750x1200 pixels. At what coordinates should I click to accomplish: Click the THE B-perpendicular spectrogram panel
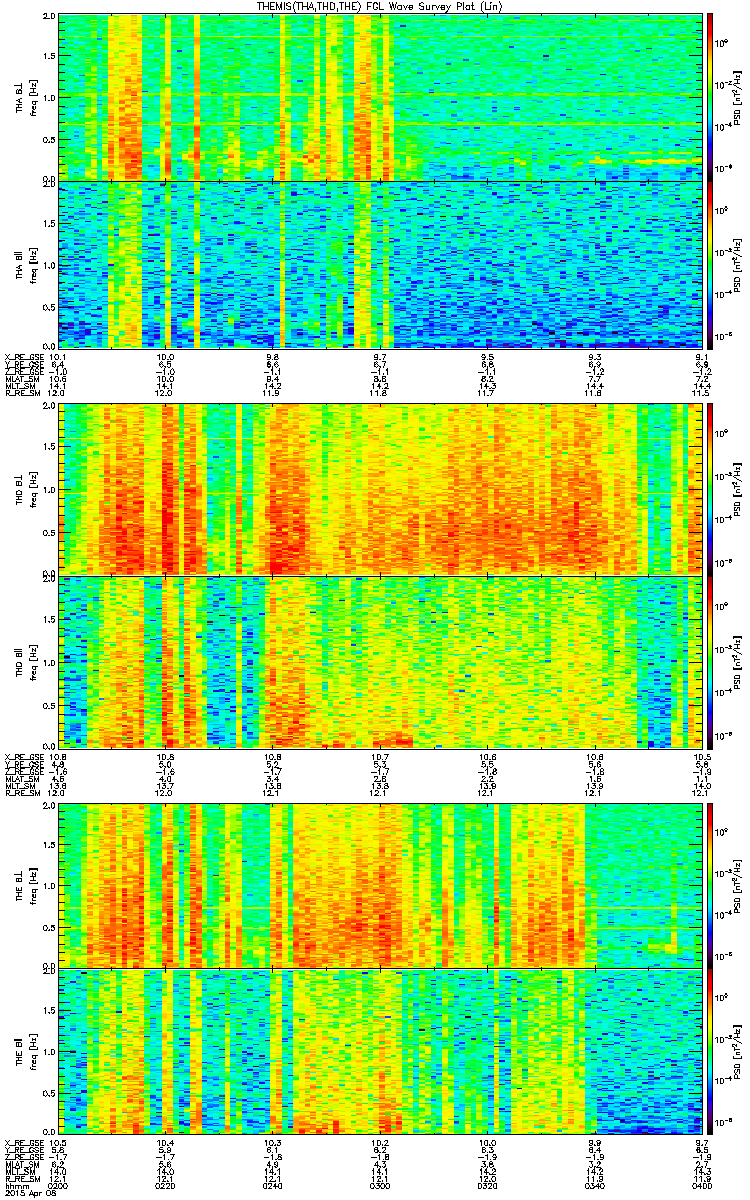pos(380,884)
